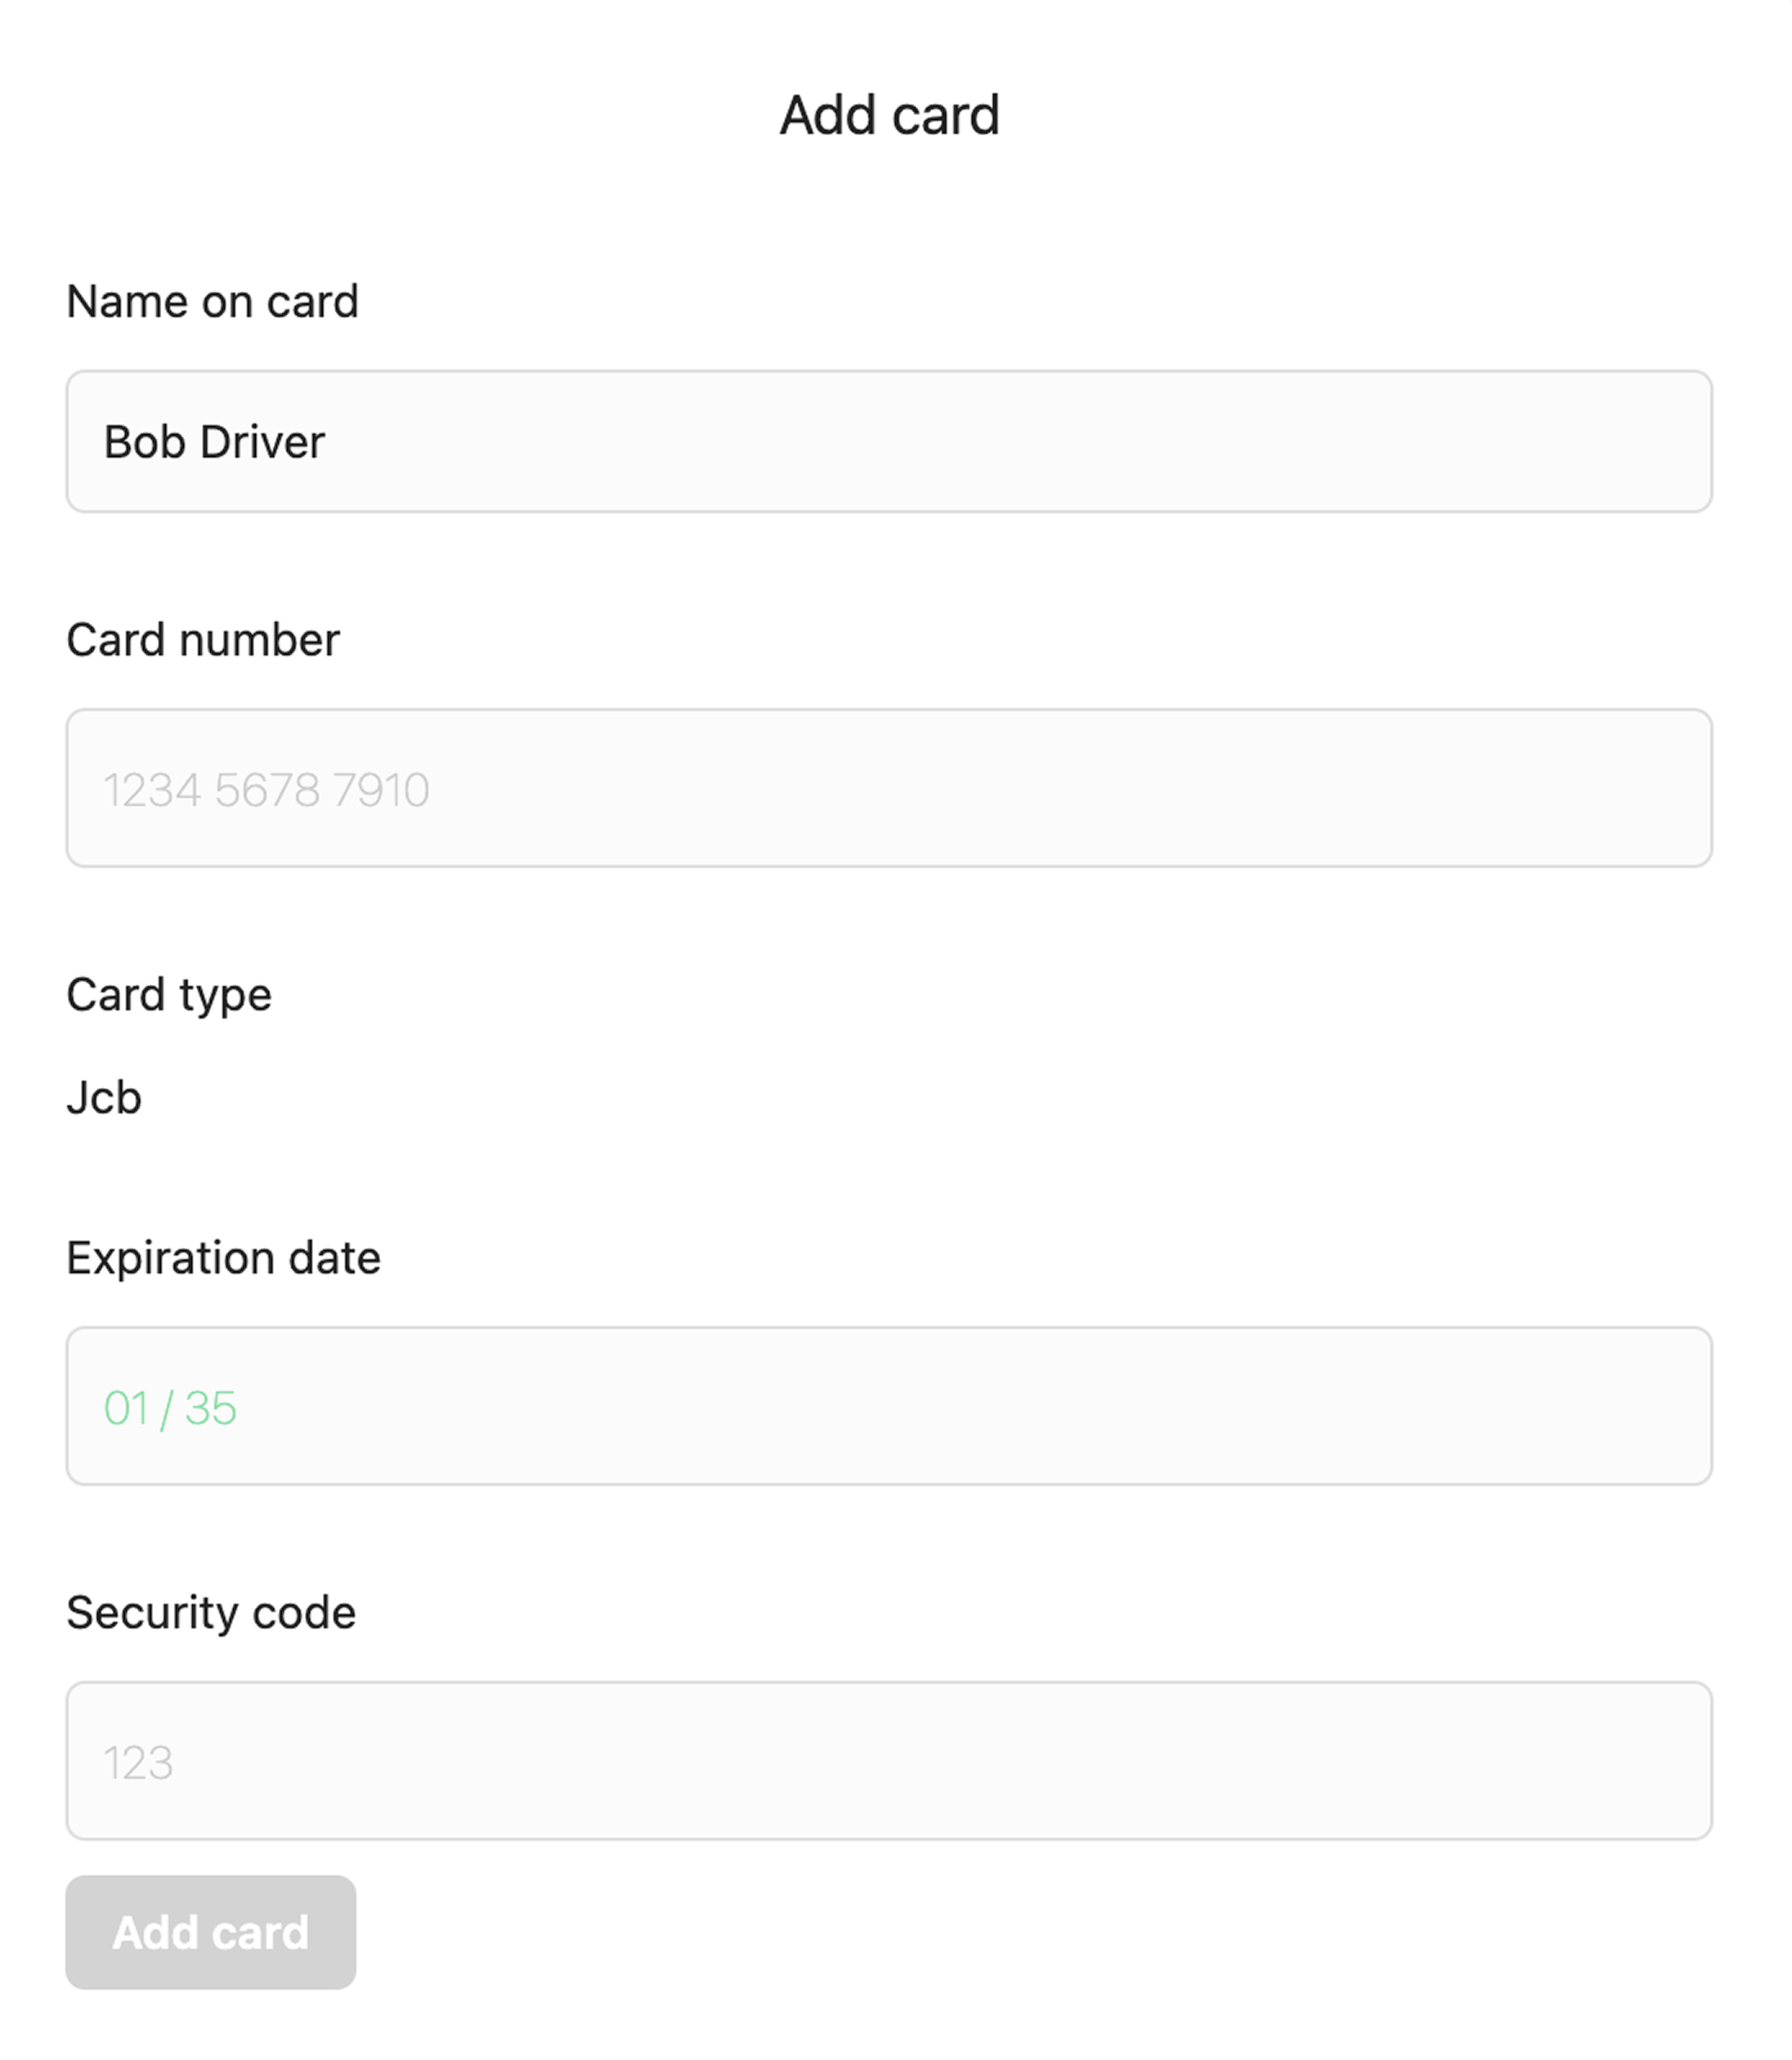The height and width of the screenshot is (2060, 1792).
Task: Click the "5678" placeholder digits
Action: 267,790
